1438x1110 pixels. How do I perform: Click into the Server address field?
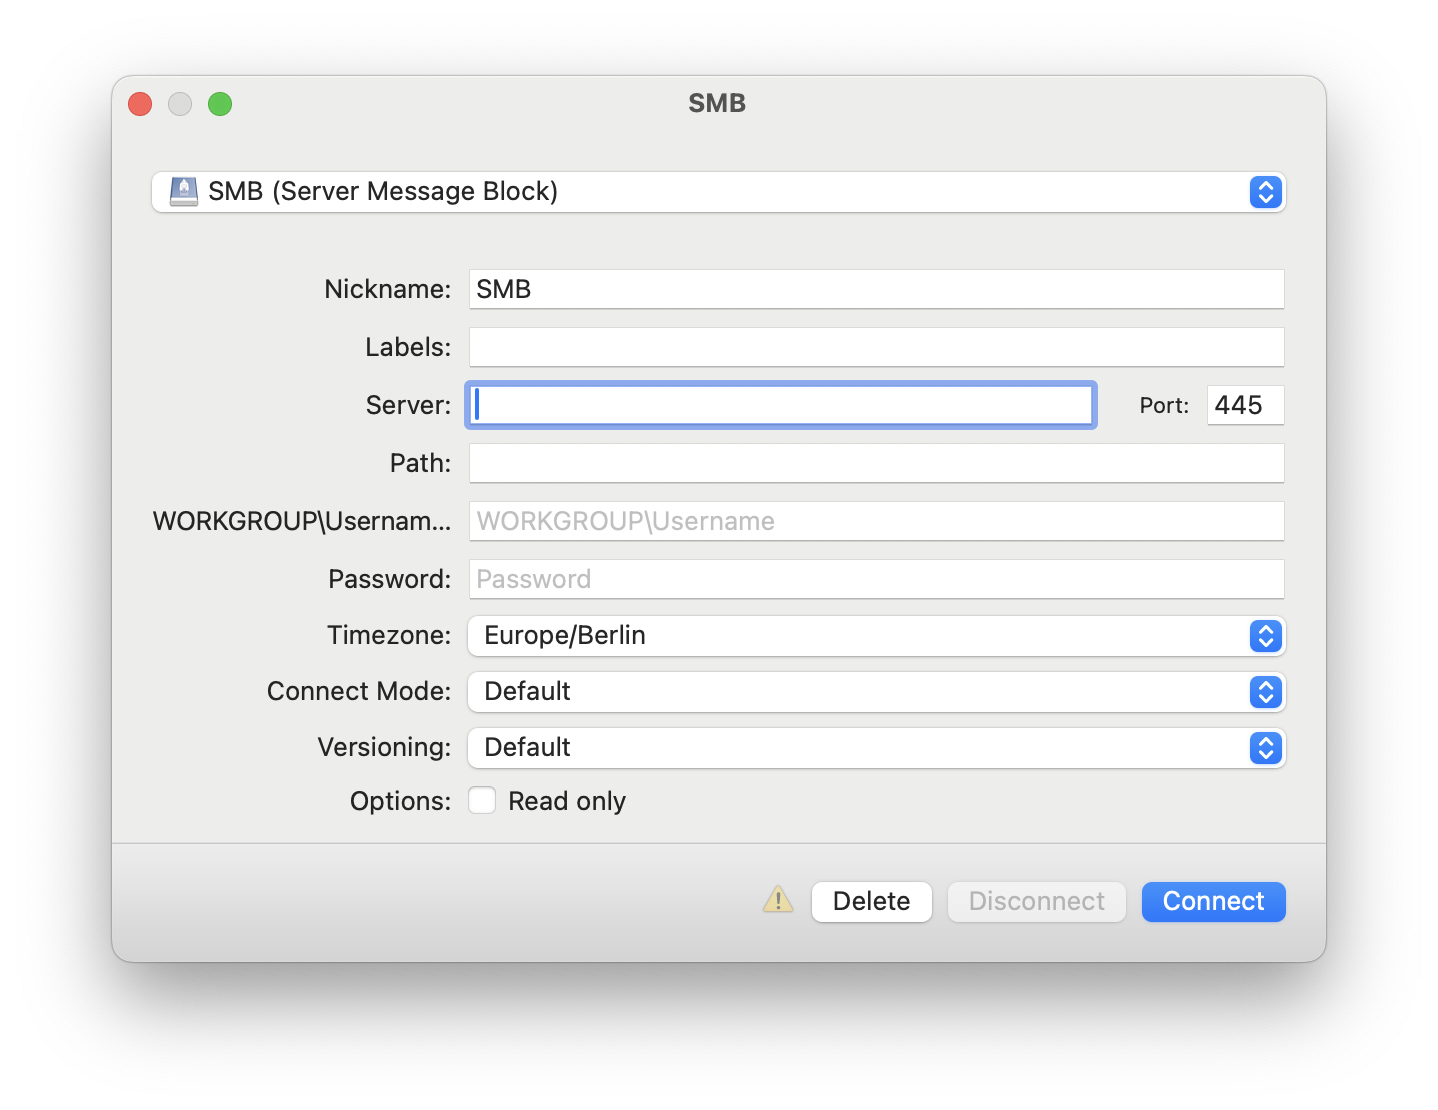point(781,405)
